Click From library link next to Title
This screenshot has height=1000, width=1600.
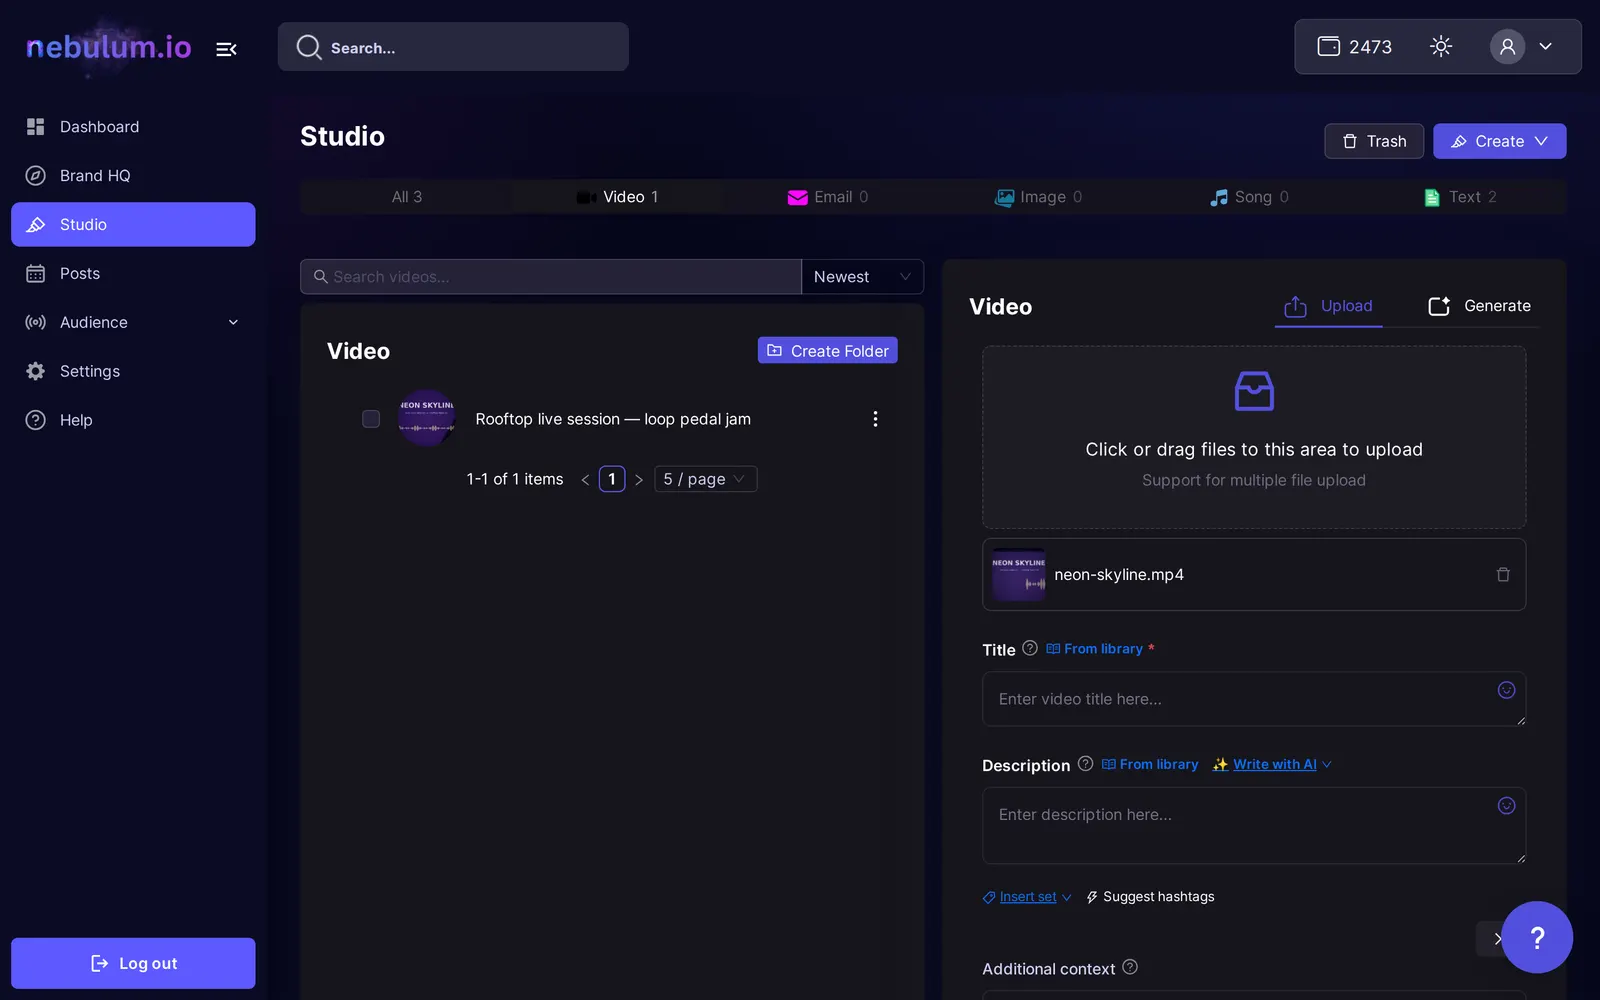click(x=1094, y=649)
